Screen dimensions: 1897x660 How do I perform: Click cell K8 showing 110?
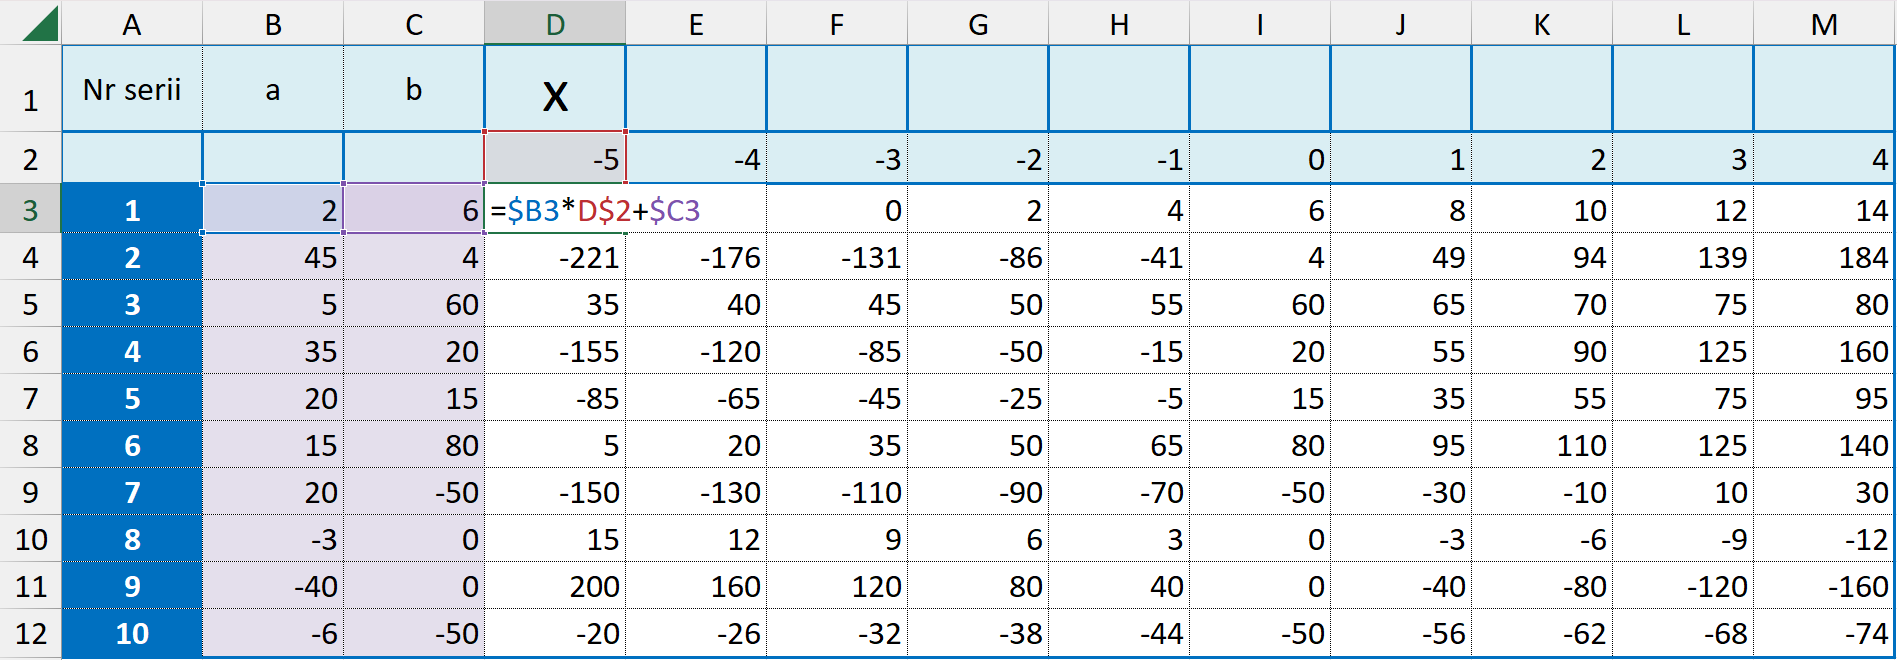point(1541,445)
